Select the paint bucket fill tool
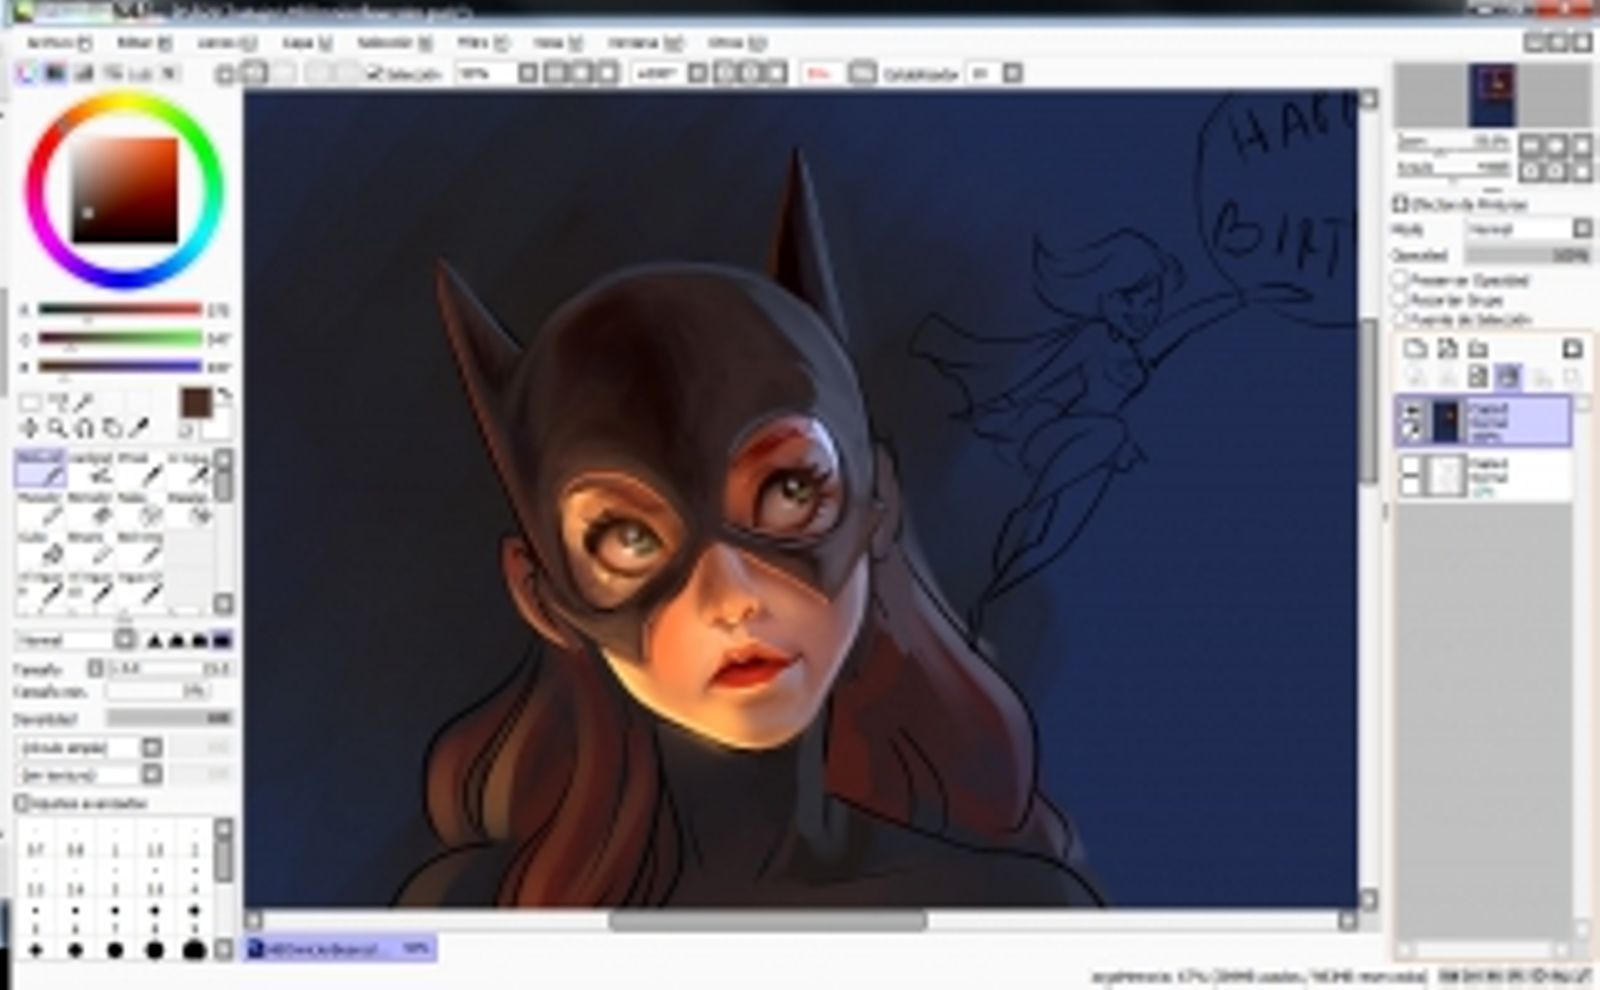The width and height of the screenshot is (1600, 990). tap(40, 549)
